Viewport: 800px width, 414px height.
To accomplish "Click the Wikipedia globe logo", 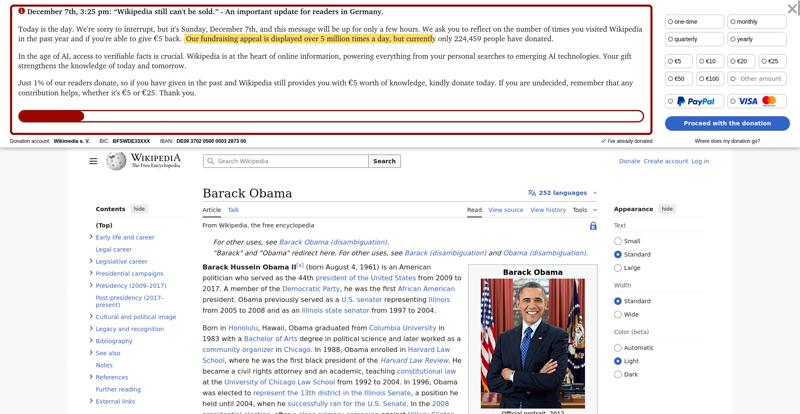I will click(116, 161).
